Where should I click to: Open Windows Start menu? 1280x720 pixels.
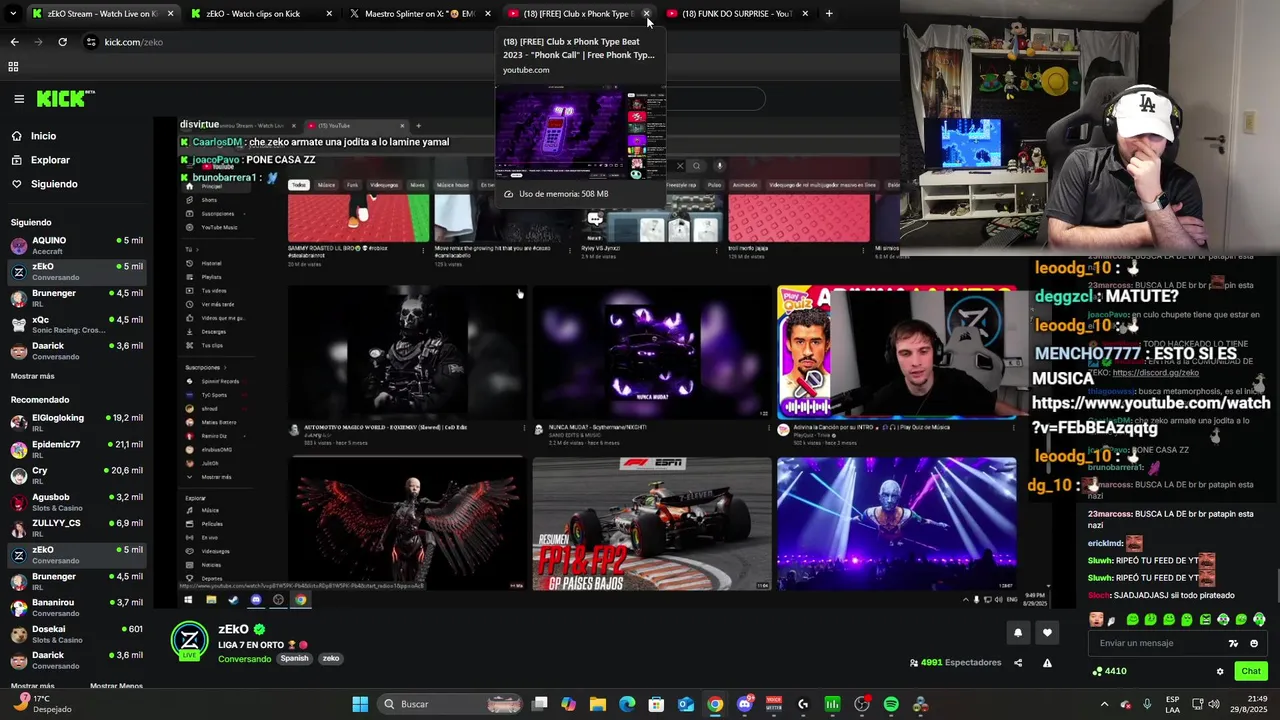pyautogui.click(x=360, y=704)
